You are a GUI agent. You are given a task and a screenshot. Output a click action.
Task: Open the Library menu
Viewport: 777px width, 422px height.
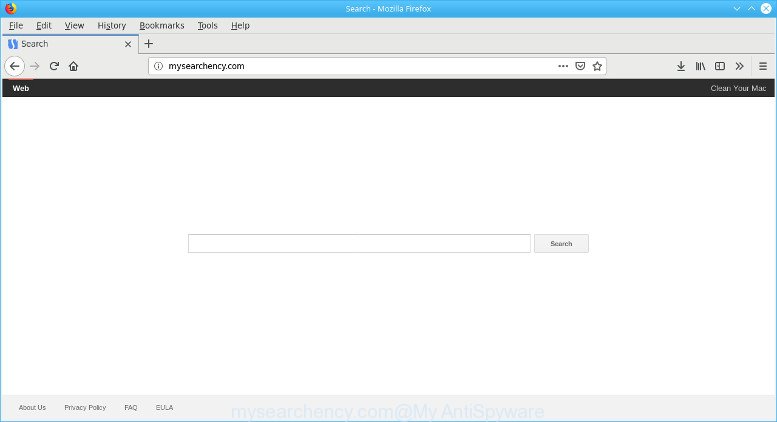(700, 66)
